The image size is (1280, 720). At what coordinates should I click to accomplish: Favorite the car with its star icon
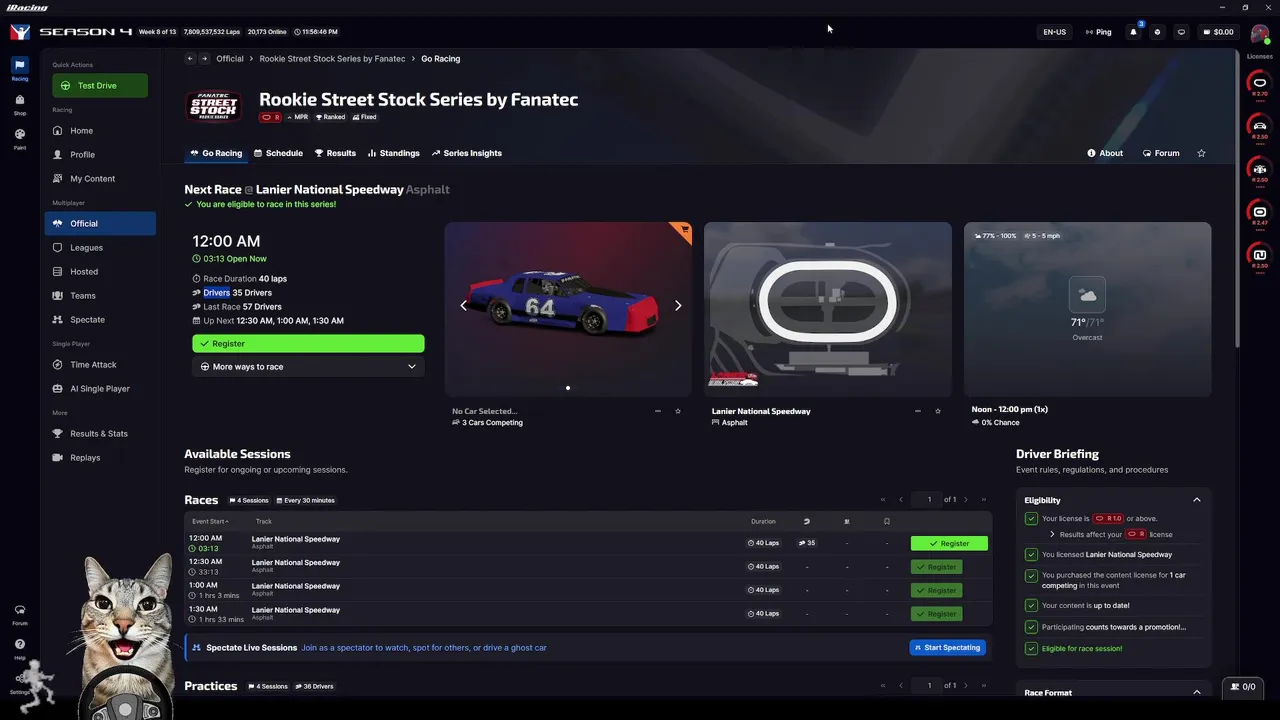coord(678,411)
